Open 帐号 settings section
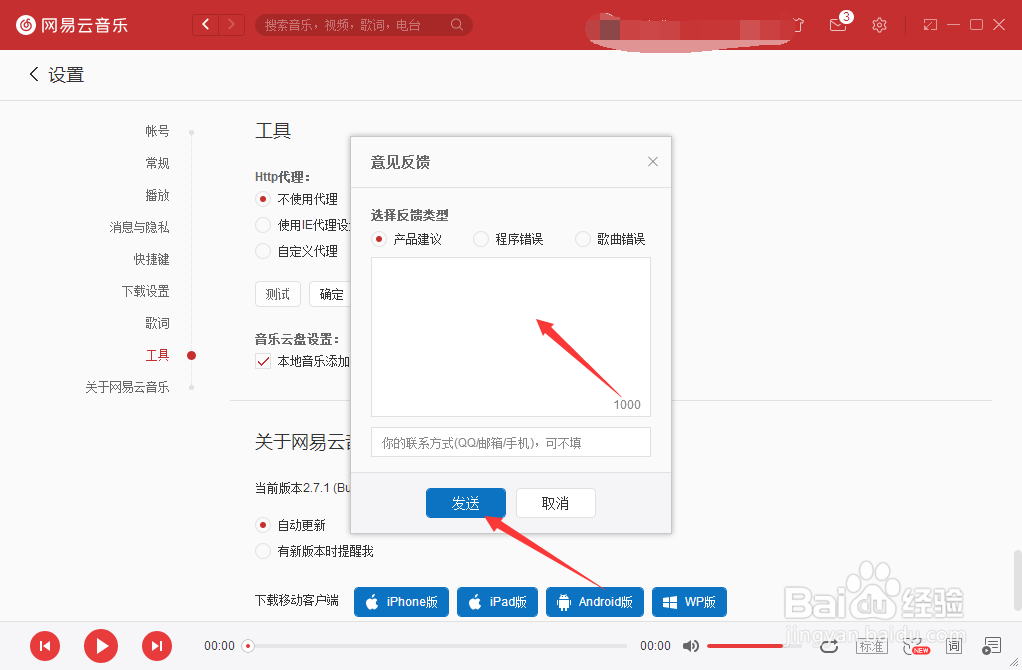The height and width of the screenshot is (670, 1022). pos(157,131)
